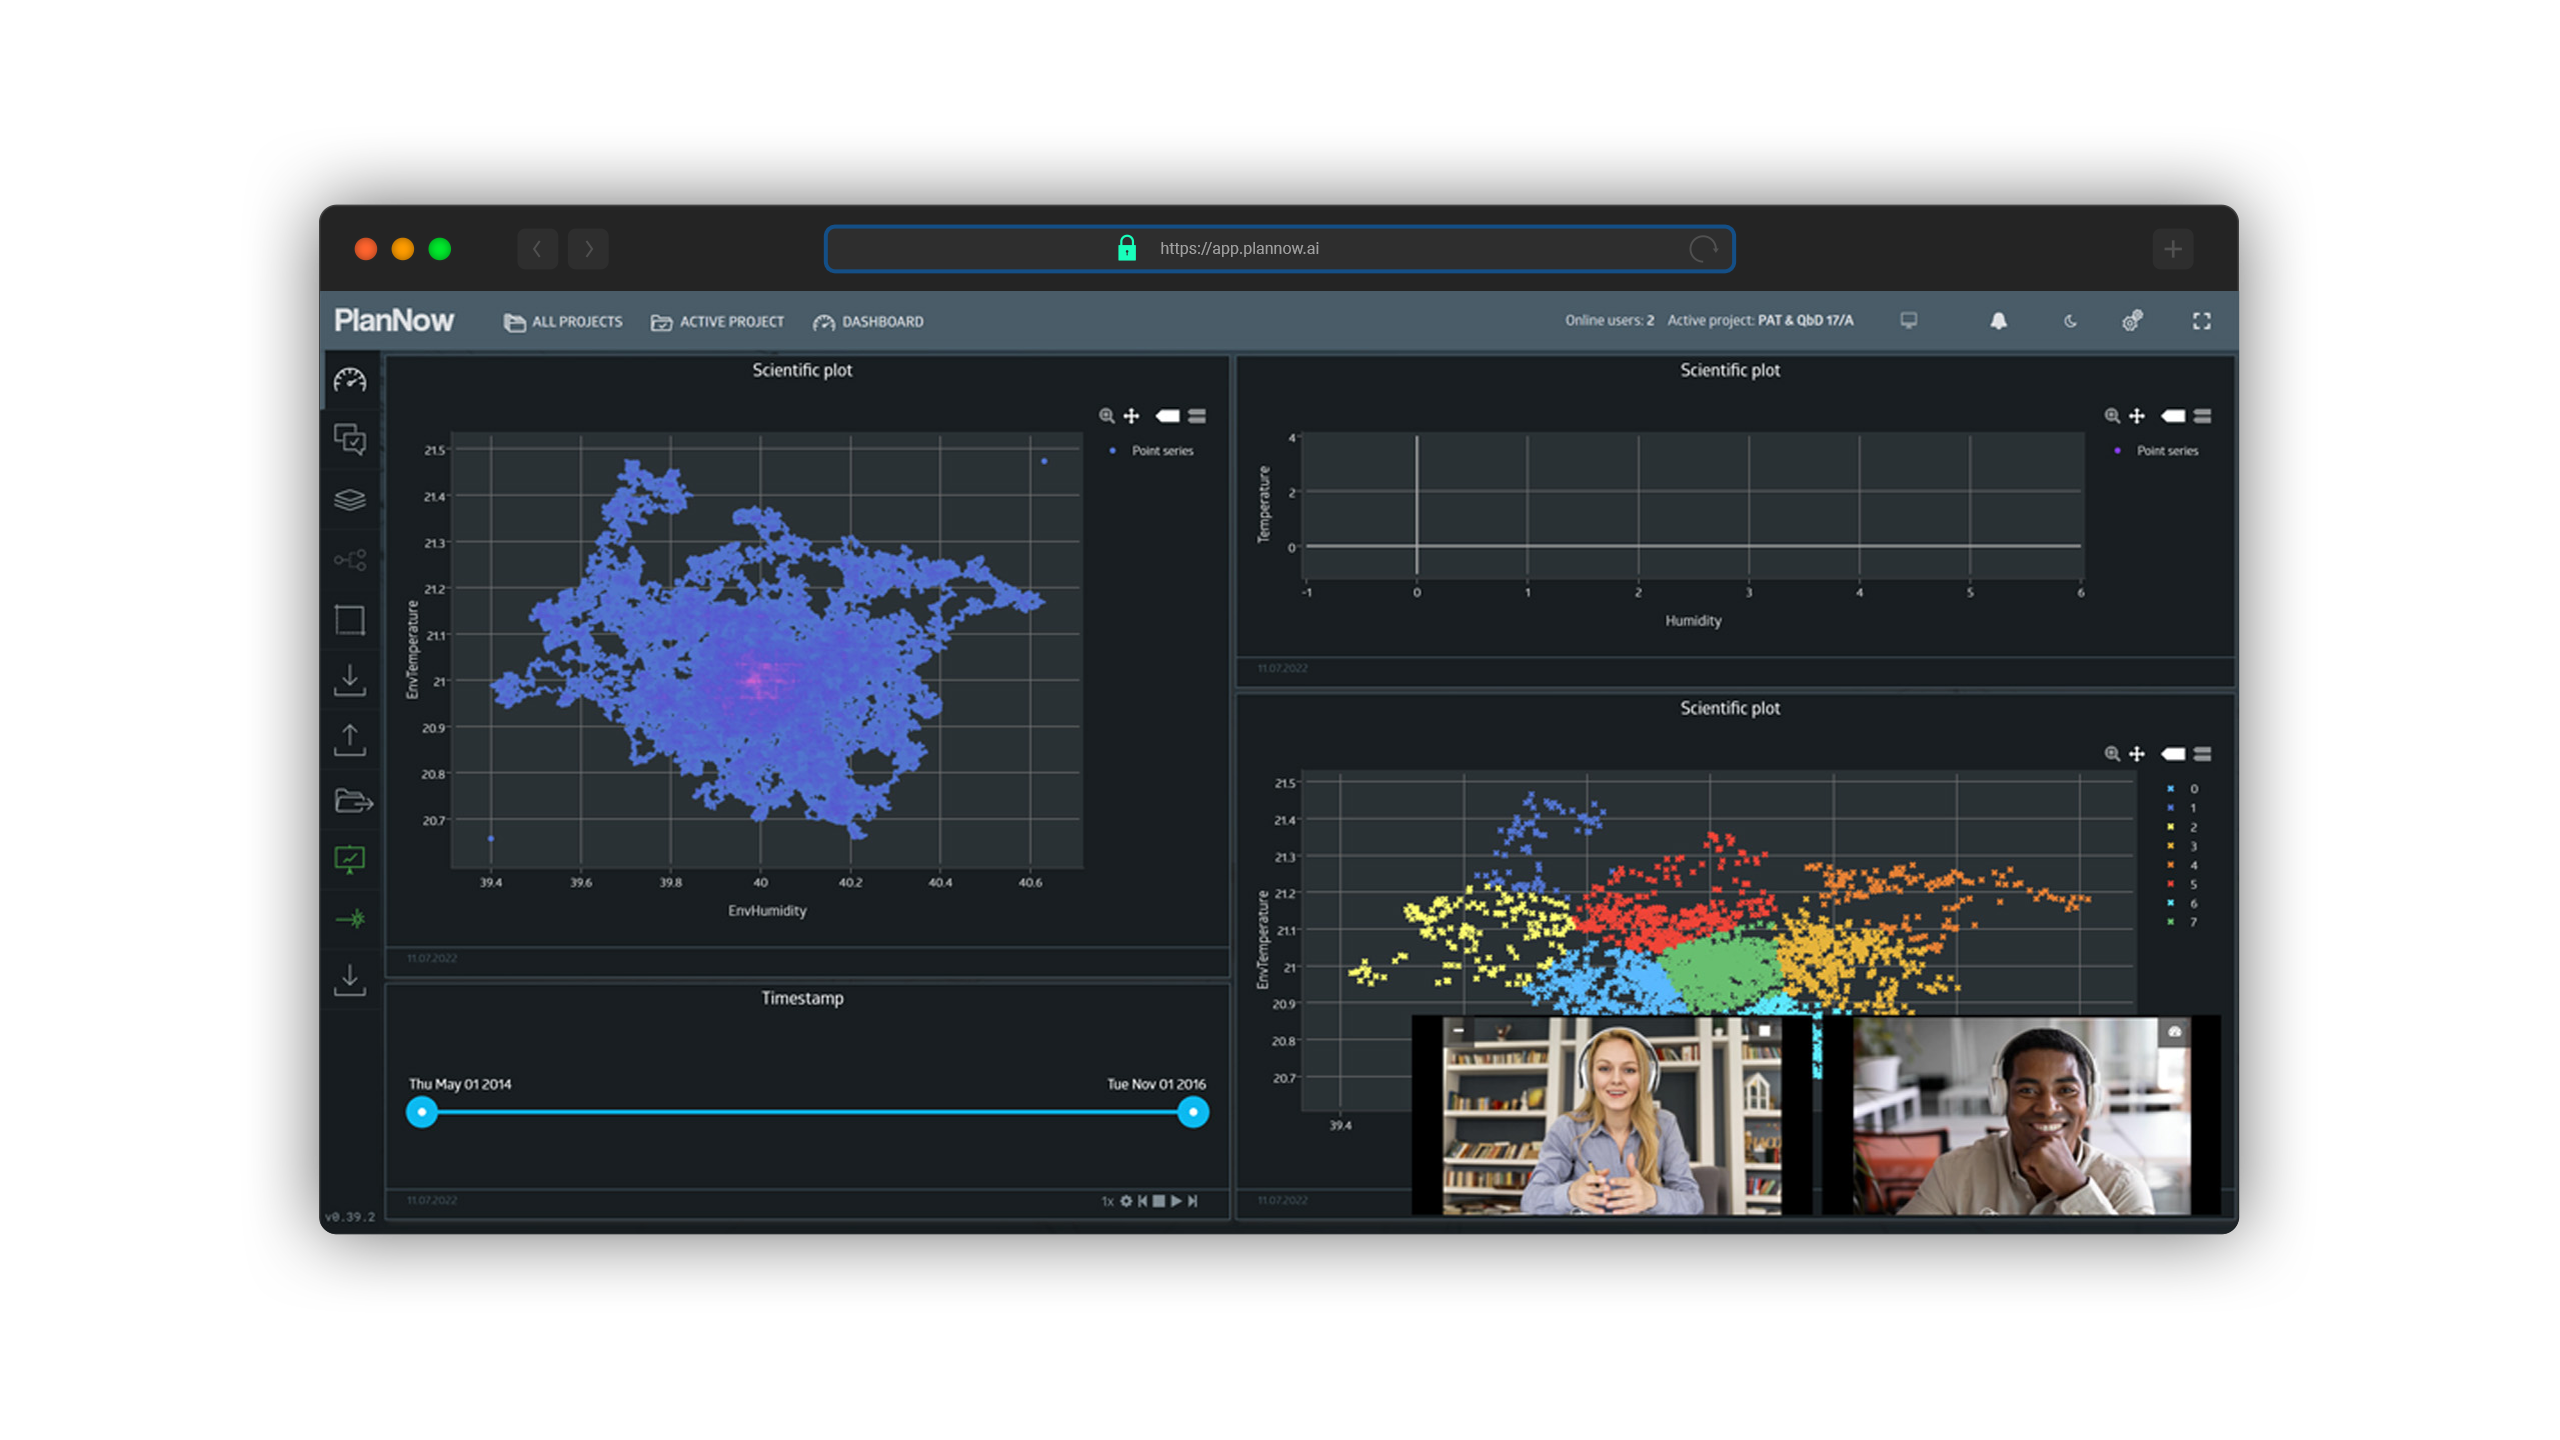Click the Tue Nov 01 2016 slider handle
The width and height of the screenshot is (2560, 1440).
(x=1193, y=1112)
